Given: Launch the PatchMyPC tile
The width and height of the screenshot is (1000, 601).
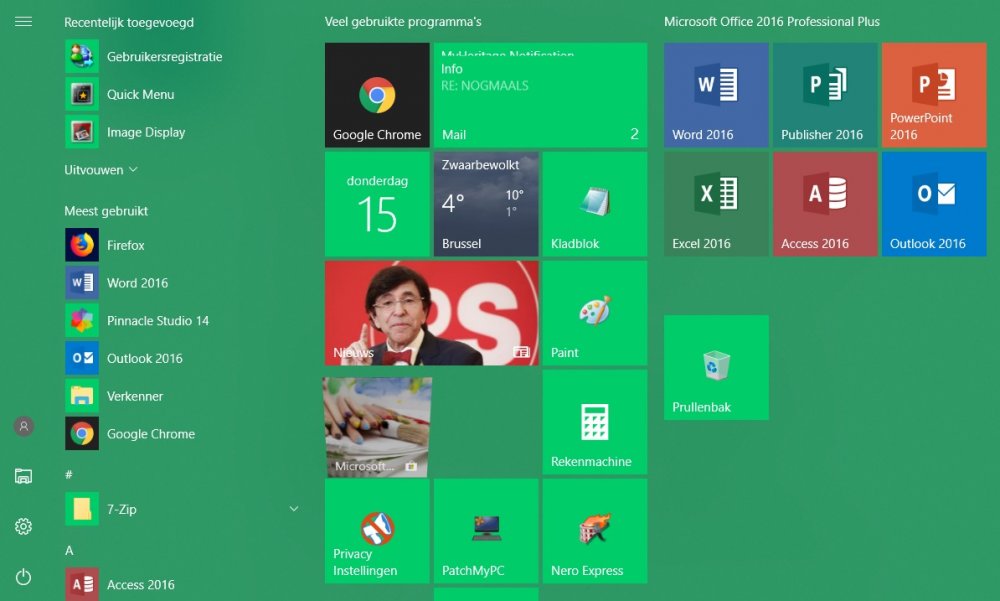Looking at the screenshot, I should (486, 531).
